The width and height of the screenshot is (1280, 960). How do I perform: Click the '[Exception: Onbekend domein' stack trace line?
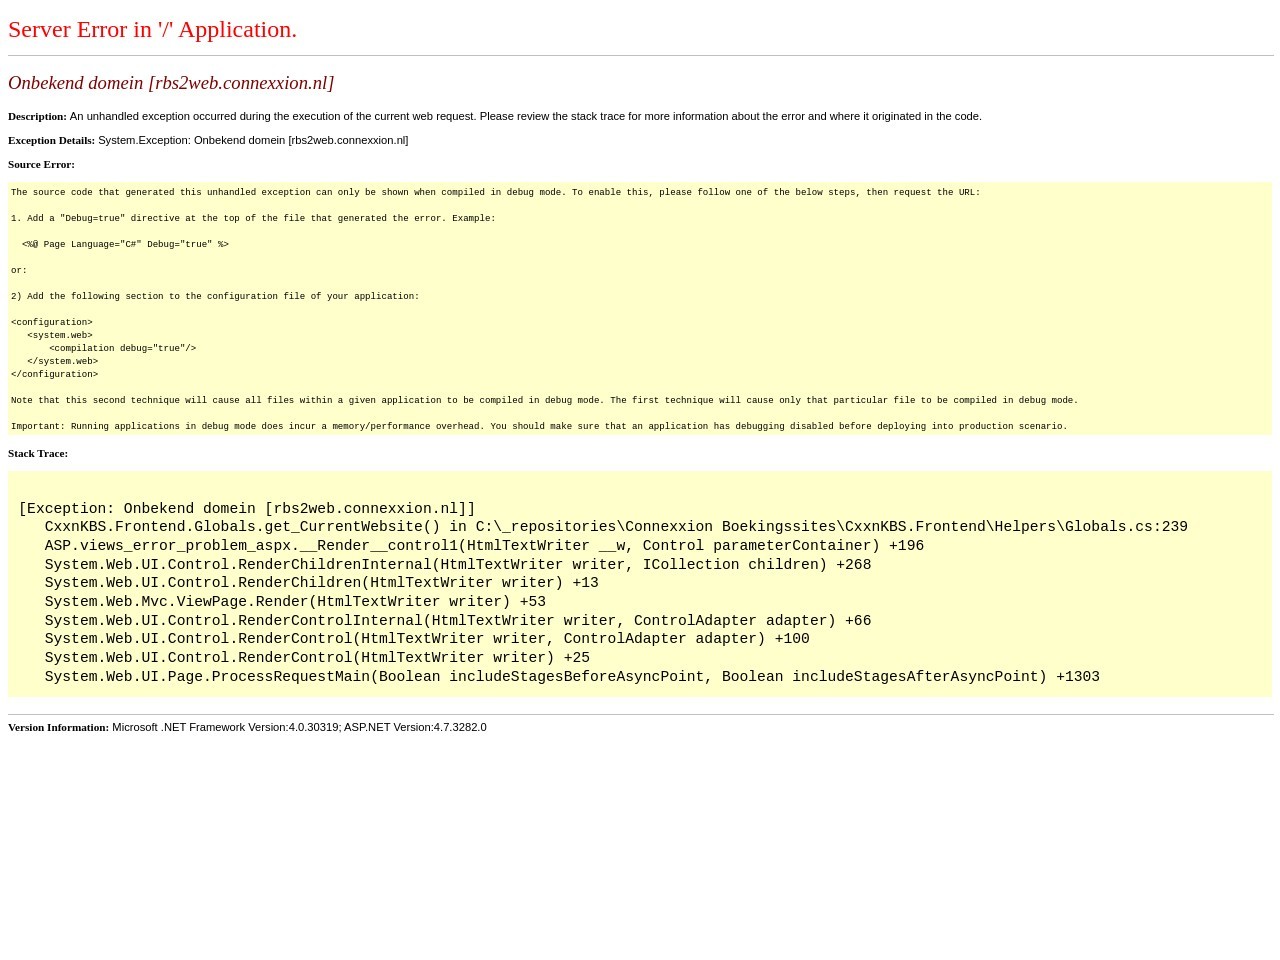coord(247,509)
